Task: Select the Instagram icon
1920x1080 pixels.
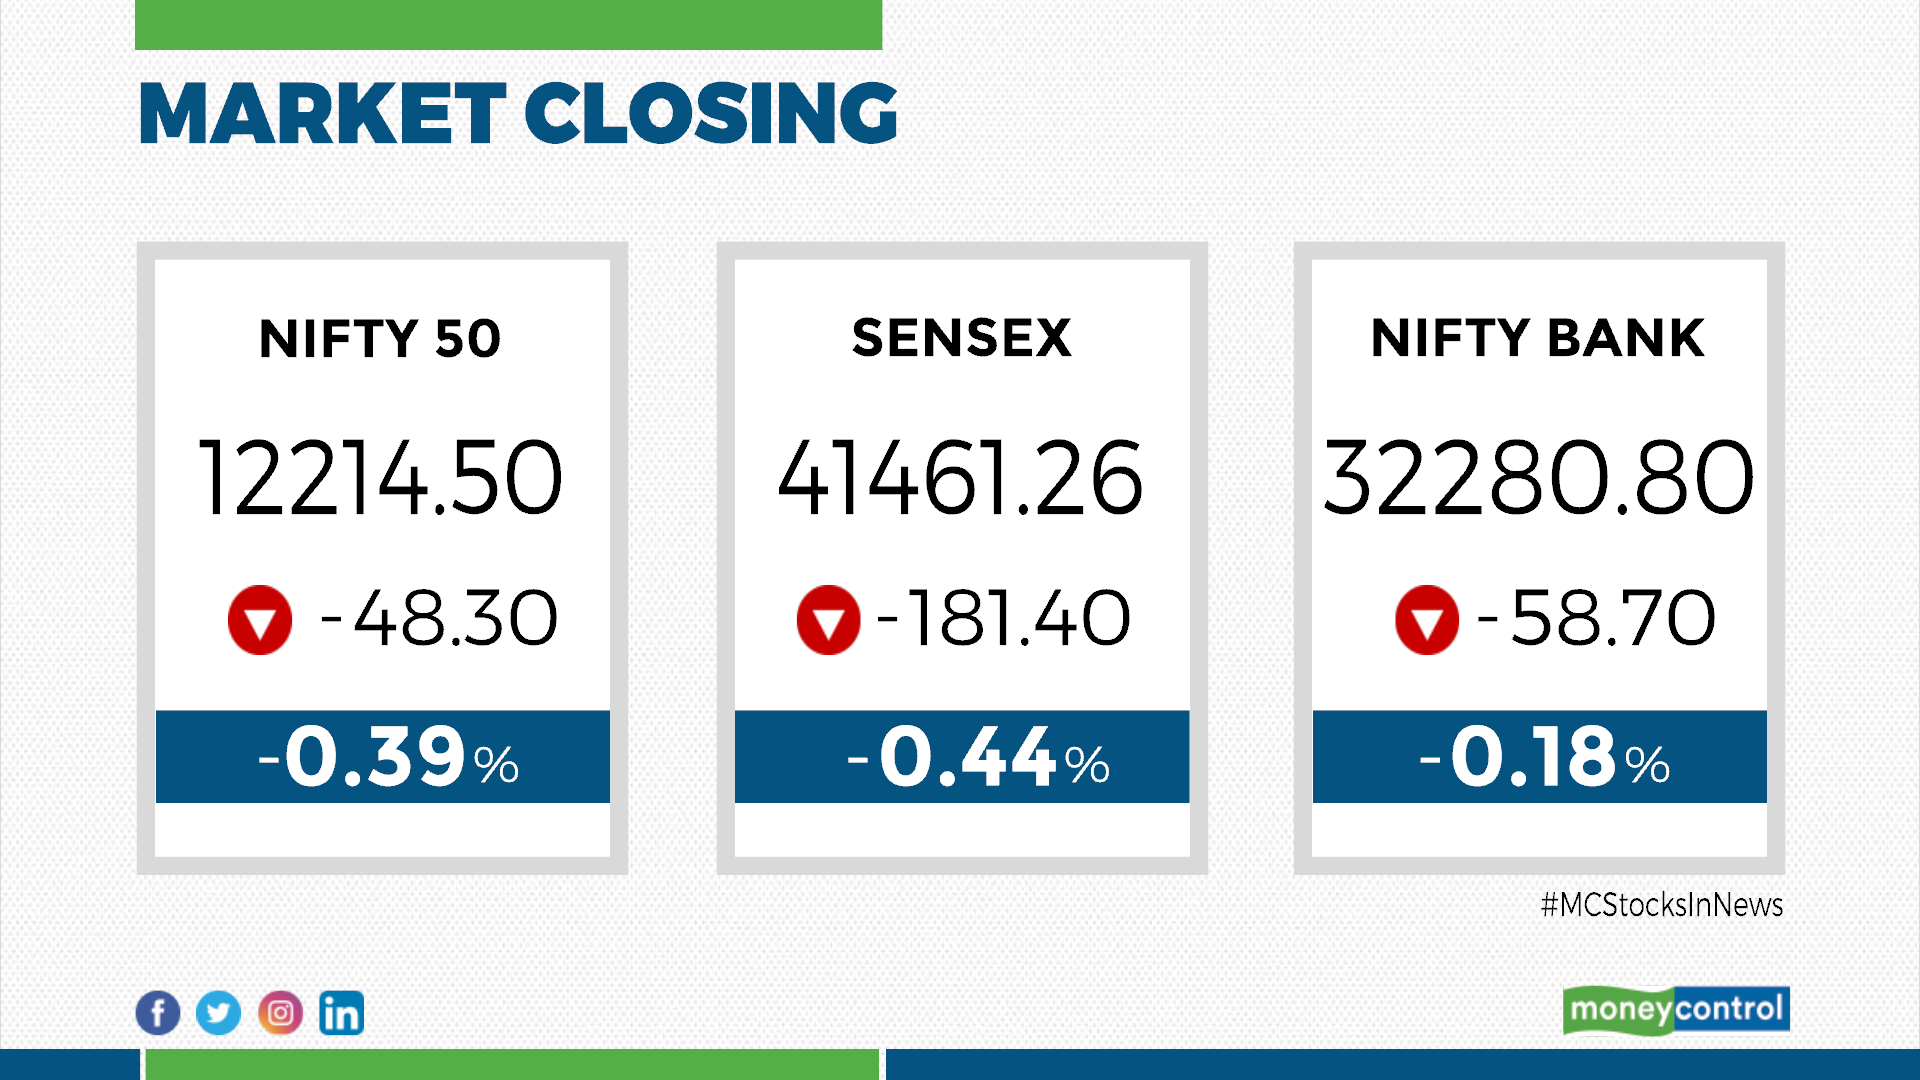Action: tap(280, 1013)
